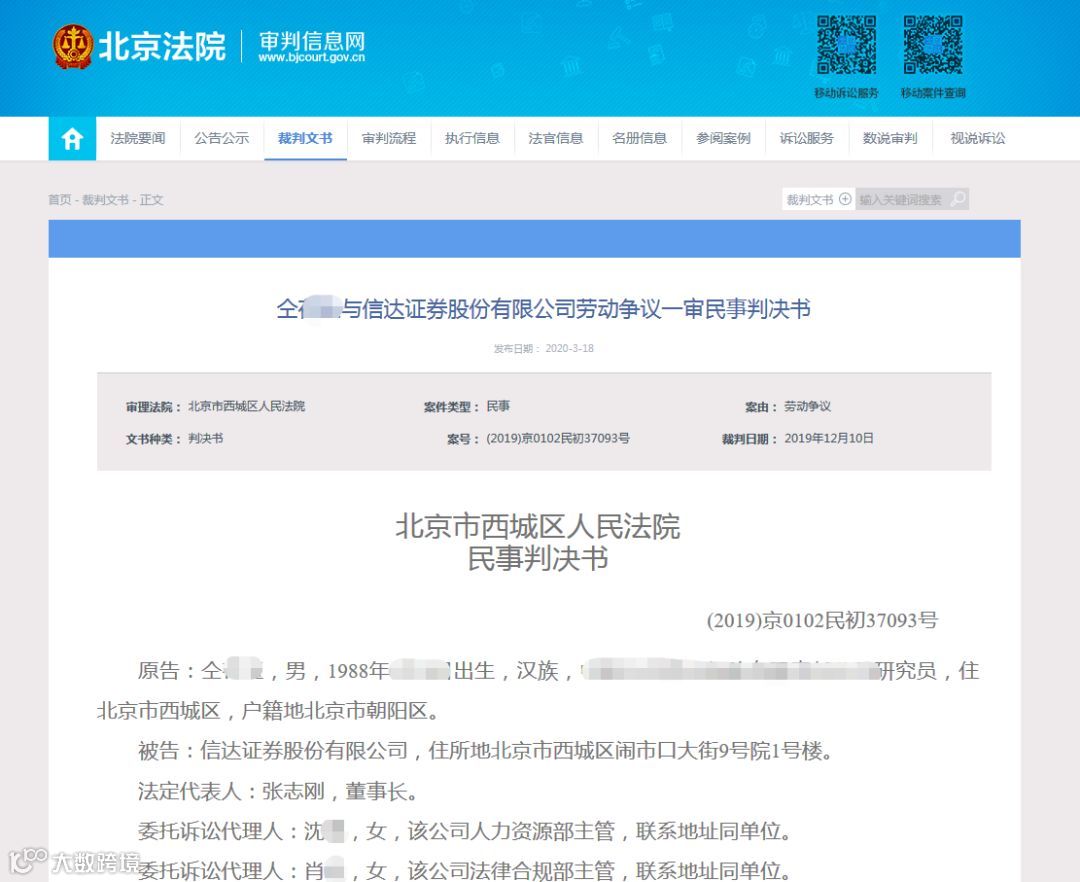Click the case cause value 劳动争议
The width and height of the screenshot is (1080, 882).
pyautogui.click(x=807, y=406)
